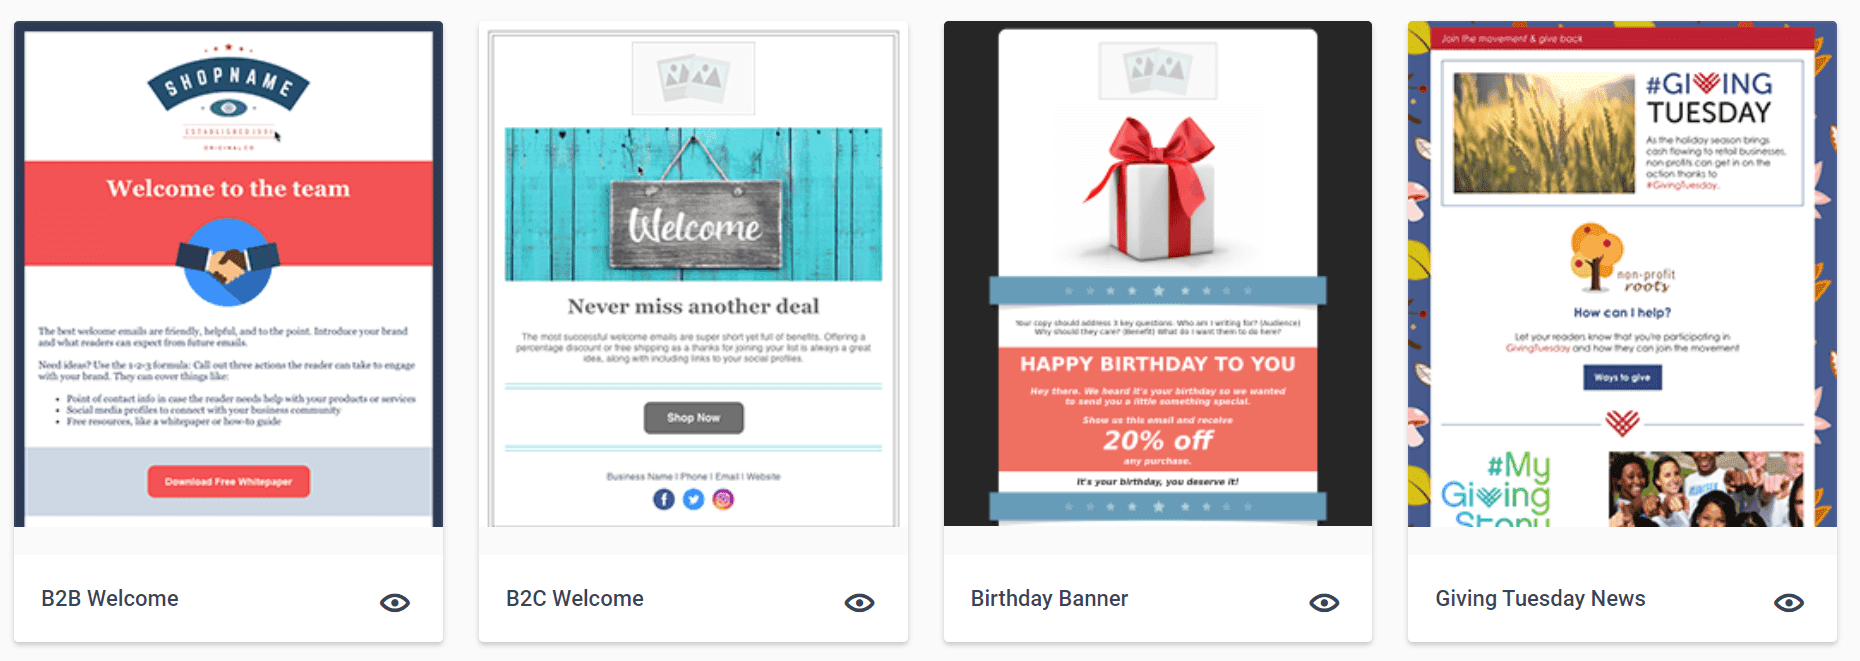Preview Giving Tuesday News via eye icon
This screenshot has height=661, width=1860.
coord(1789,602)
